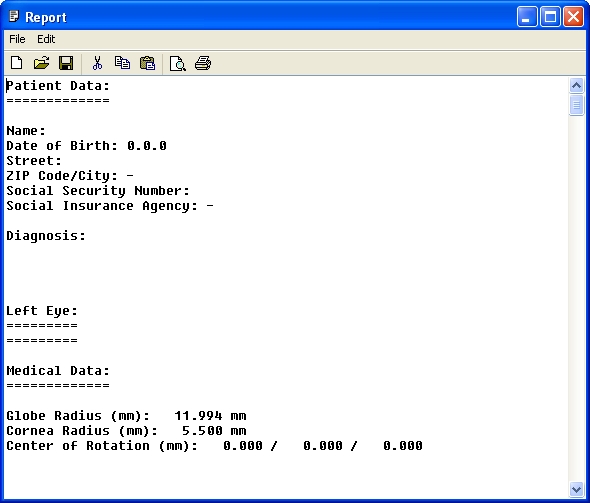Click in the Diagnosis line of text
590x503 pixels.
tap(46, 236)
